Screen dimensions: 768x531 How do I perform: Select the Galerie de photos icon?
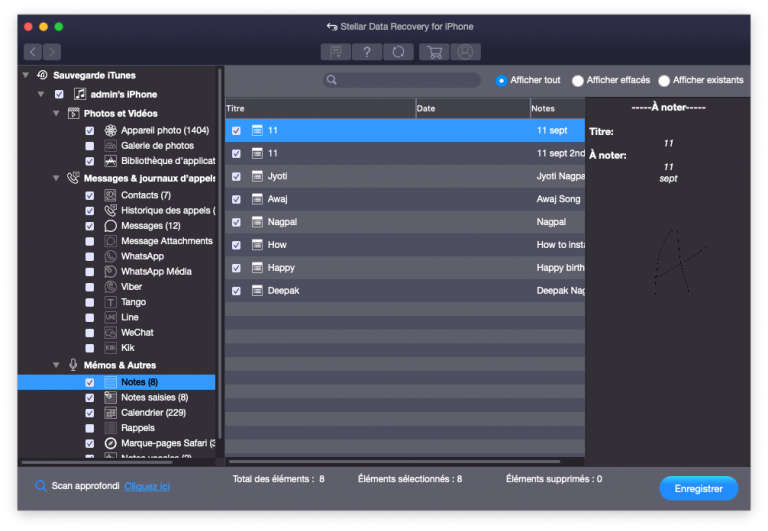tap(111, 145)
